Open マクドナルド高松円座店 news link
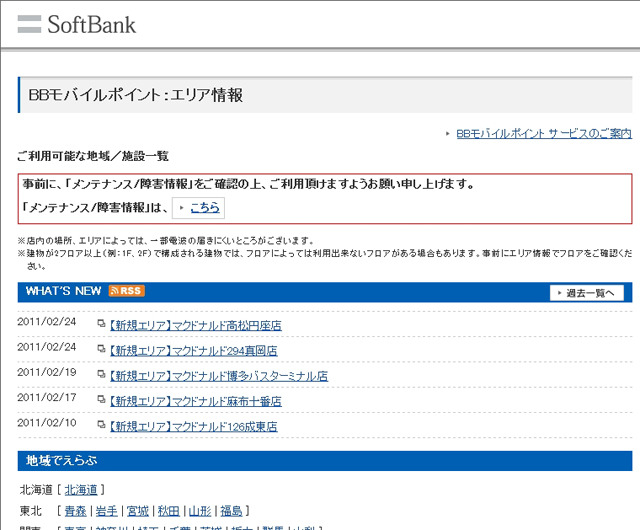Image resolution: width=640 pixels, height=530 pixels. [196, 325]
